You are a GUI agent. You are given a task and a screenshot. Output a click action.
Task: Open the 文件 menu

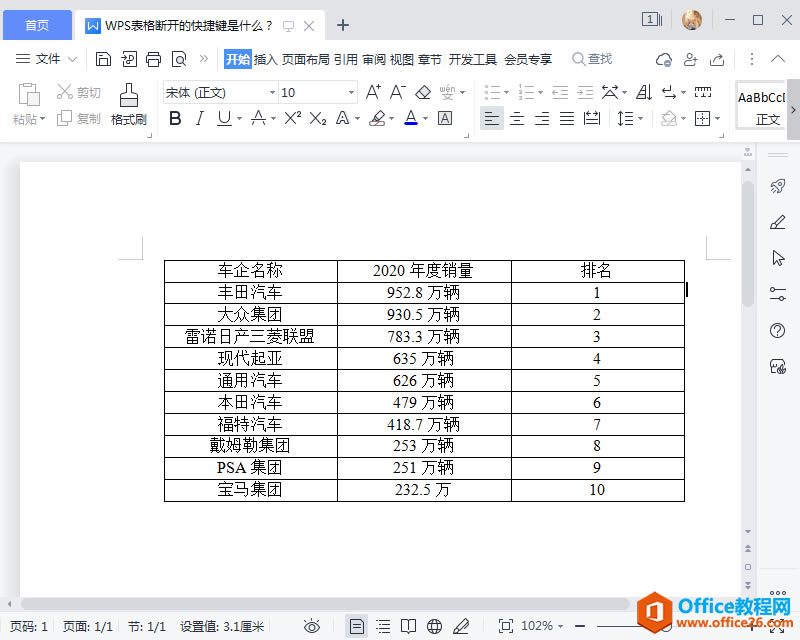coord(46,59)
